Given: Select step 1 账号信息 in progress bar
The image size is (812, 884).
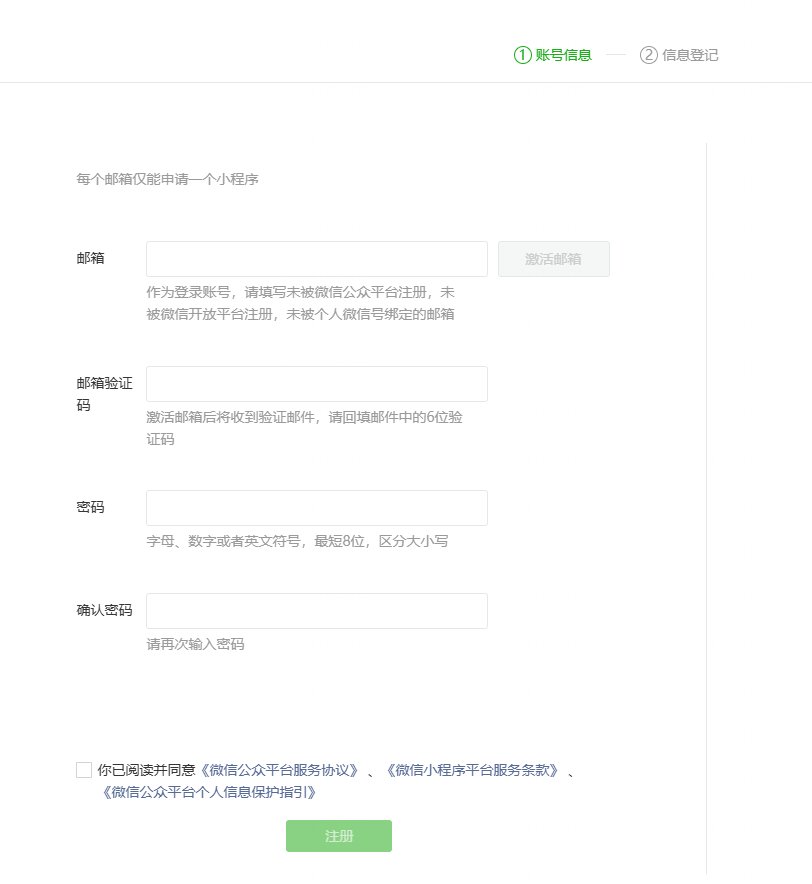Looking at the screenshot, I should pos(553,55).
